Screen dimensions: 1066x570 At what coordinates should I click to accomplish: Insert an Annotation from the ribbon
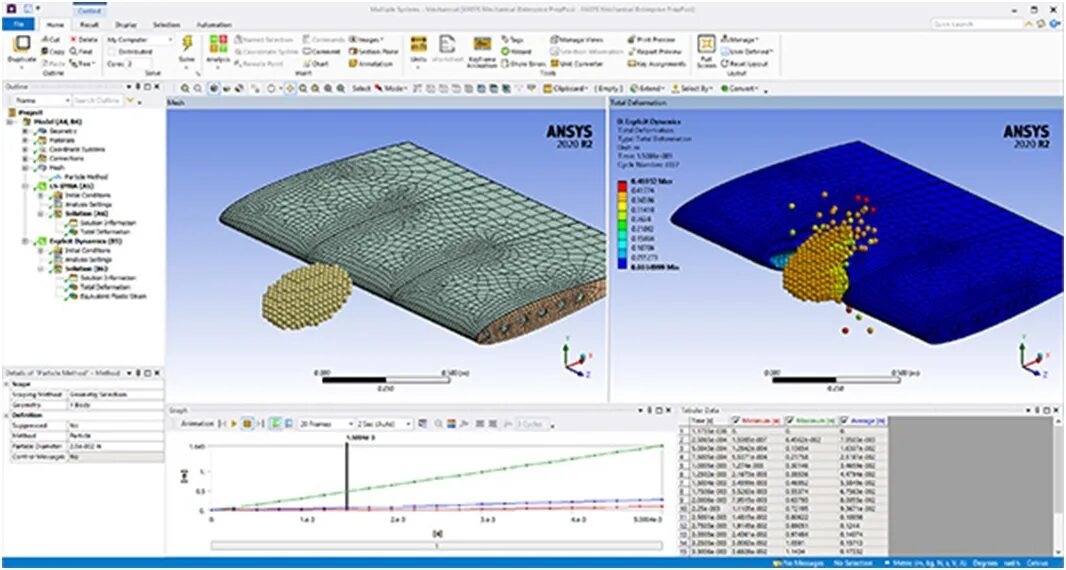tap(371, 64)
